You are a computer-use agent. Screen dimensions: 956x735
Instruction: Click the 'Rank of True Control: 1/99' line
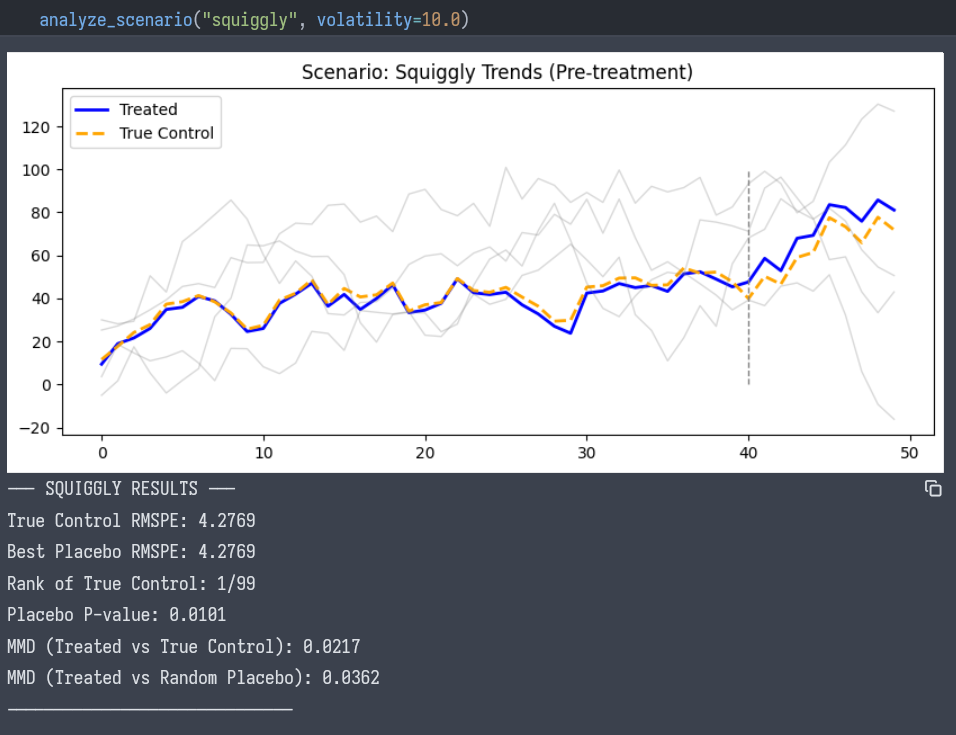(131, 583)
